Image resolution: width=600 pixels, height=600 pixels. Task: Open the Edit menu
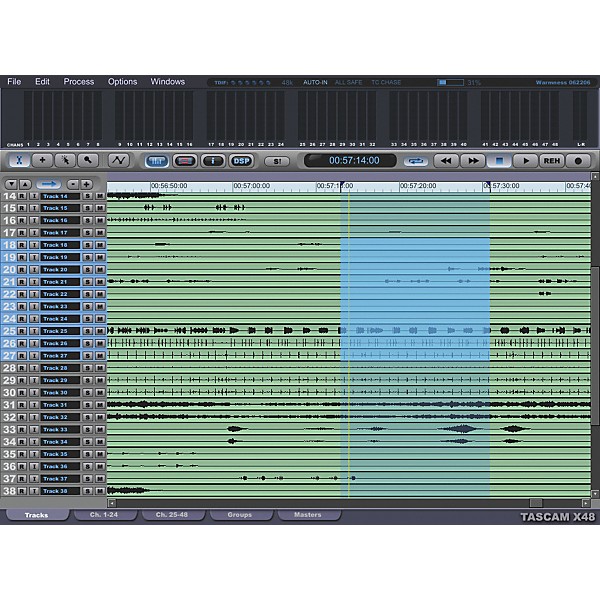coord(42,82)
